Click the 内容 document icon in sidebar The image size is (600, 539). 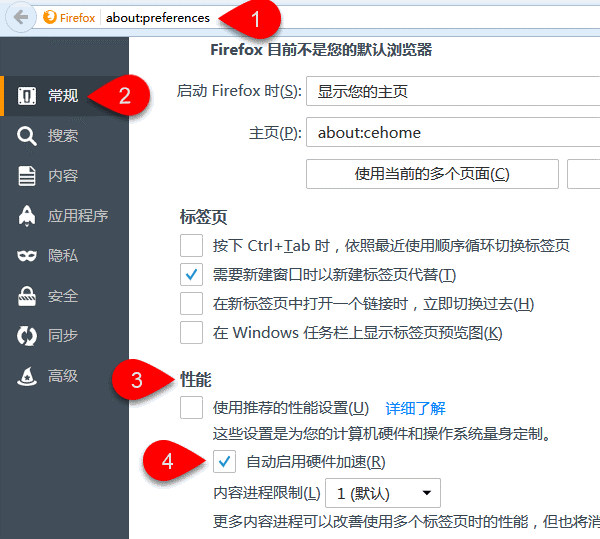[x=27, y=176]
